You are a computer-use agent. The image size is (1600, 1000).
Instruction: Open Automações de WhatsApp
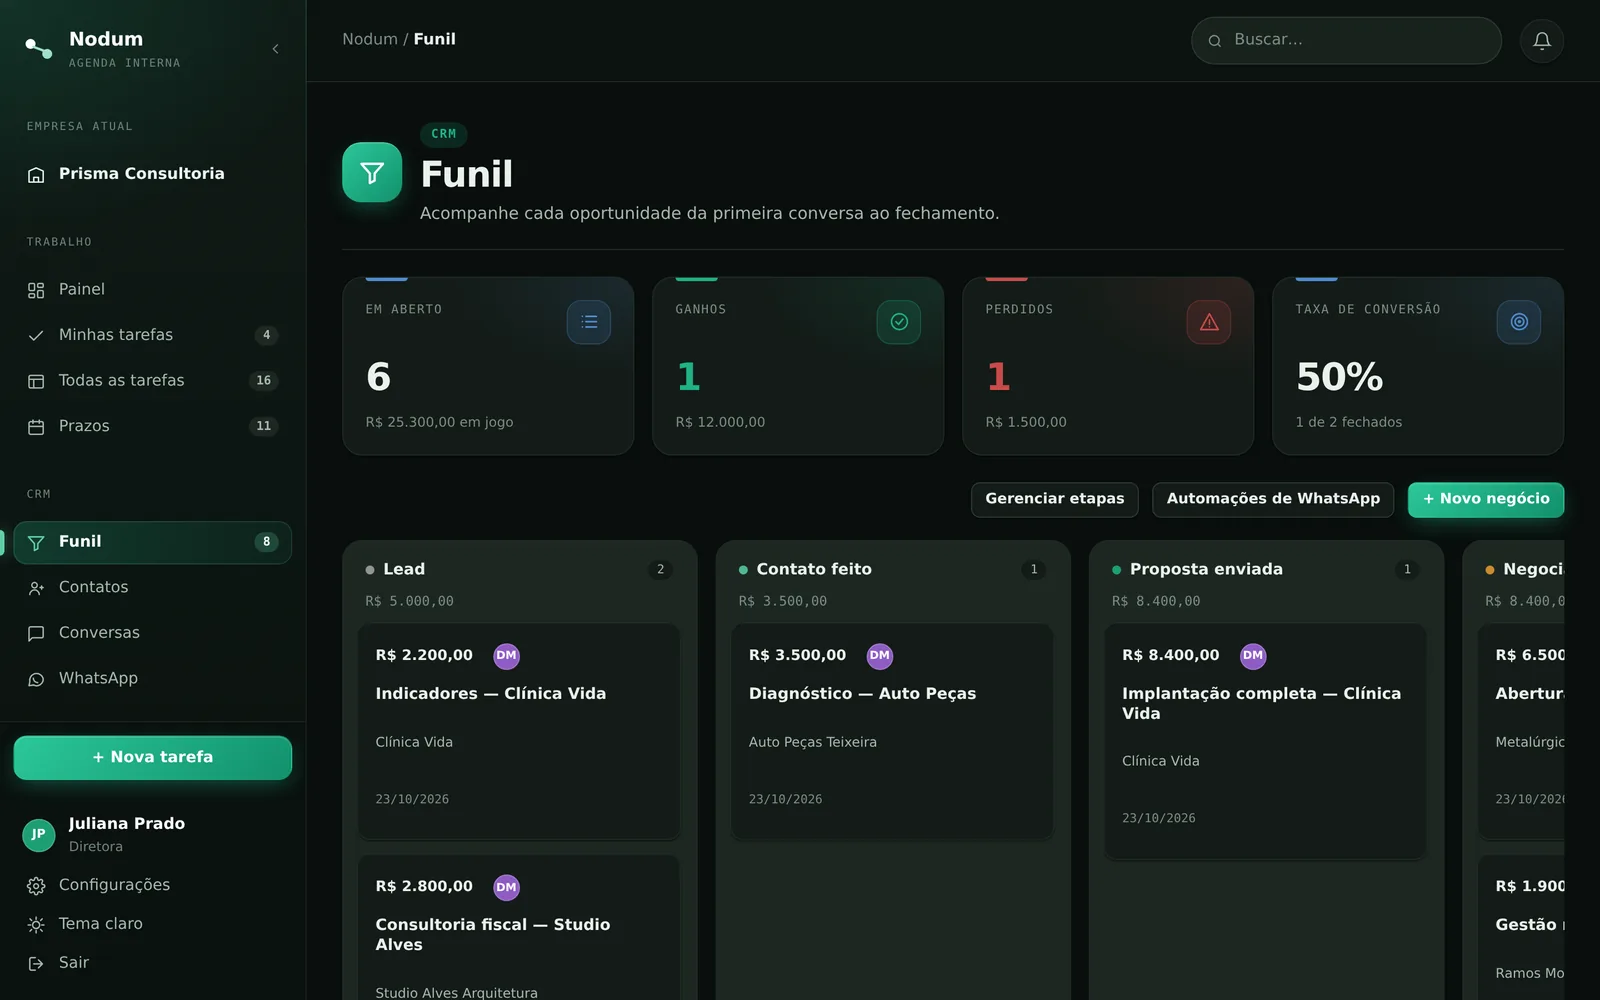click(x=1273, y=499)
